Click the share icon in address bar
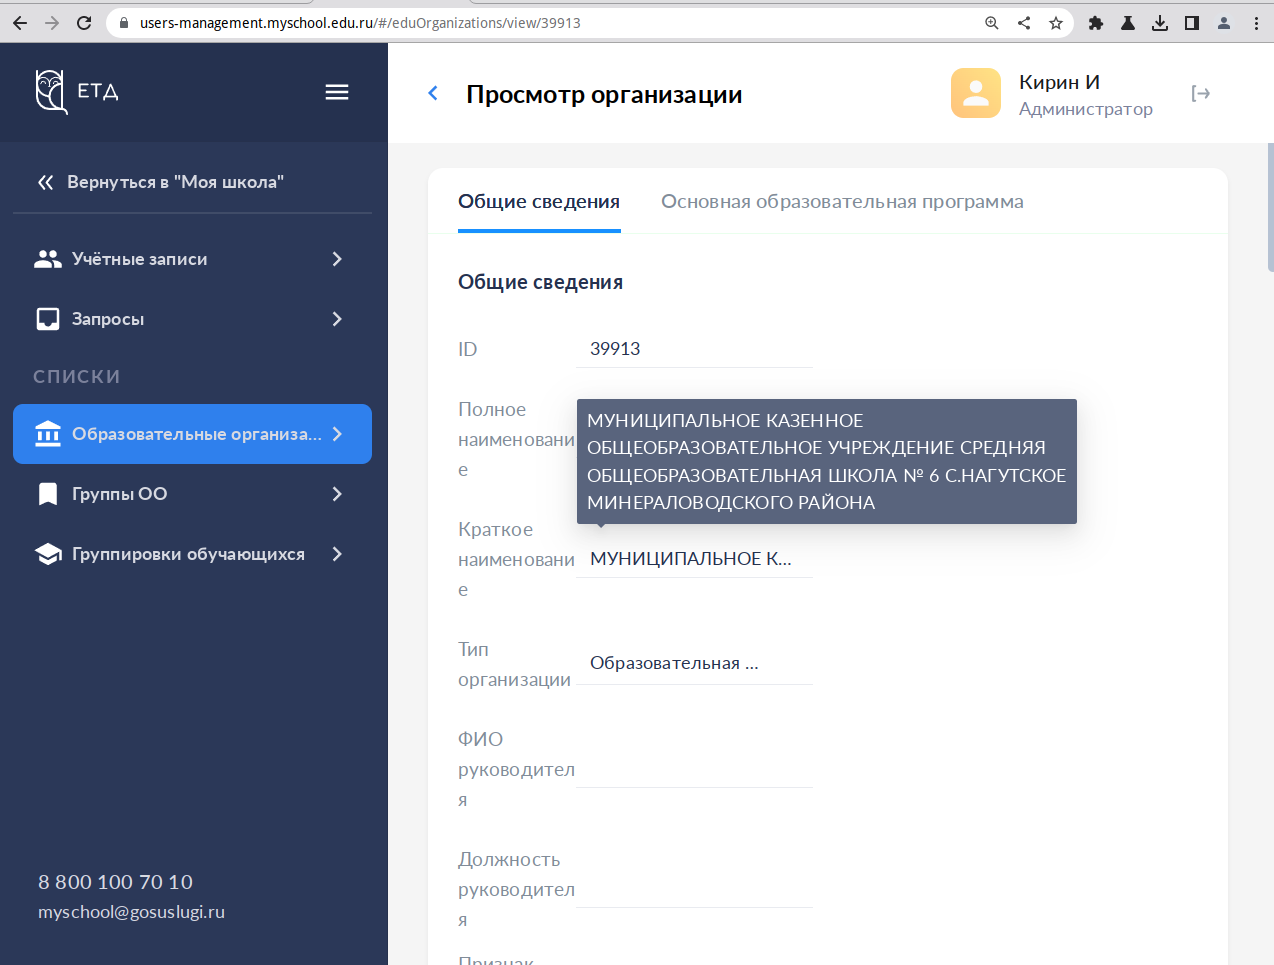Screen dimensions: 1274x965 (1024, 23)
